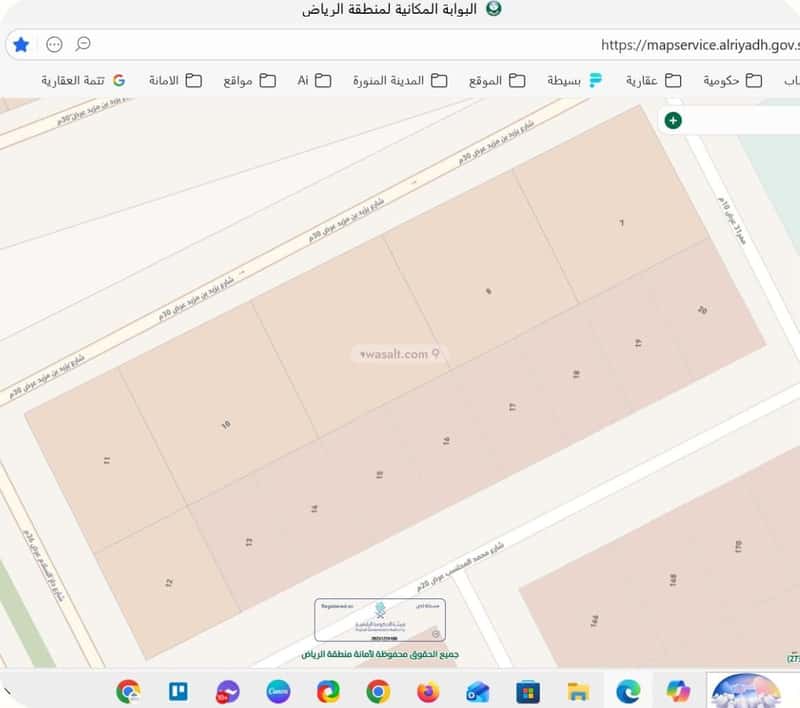Screen dimensions: 800x708
Task: Select parcel number 14 on the map
Action: 314,509
